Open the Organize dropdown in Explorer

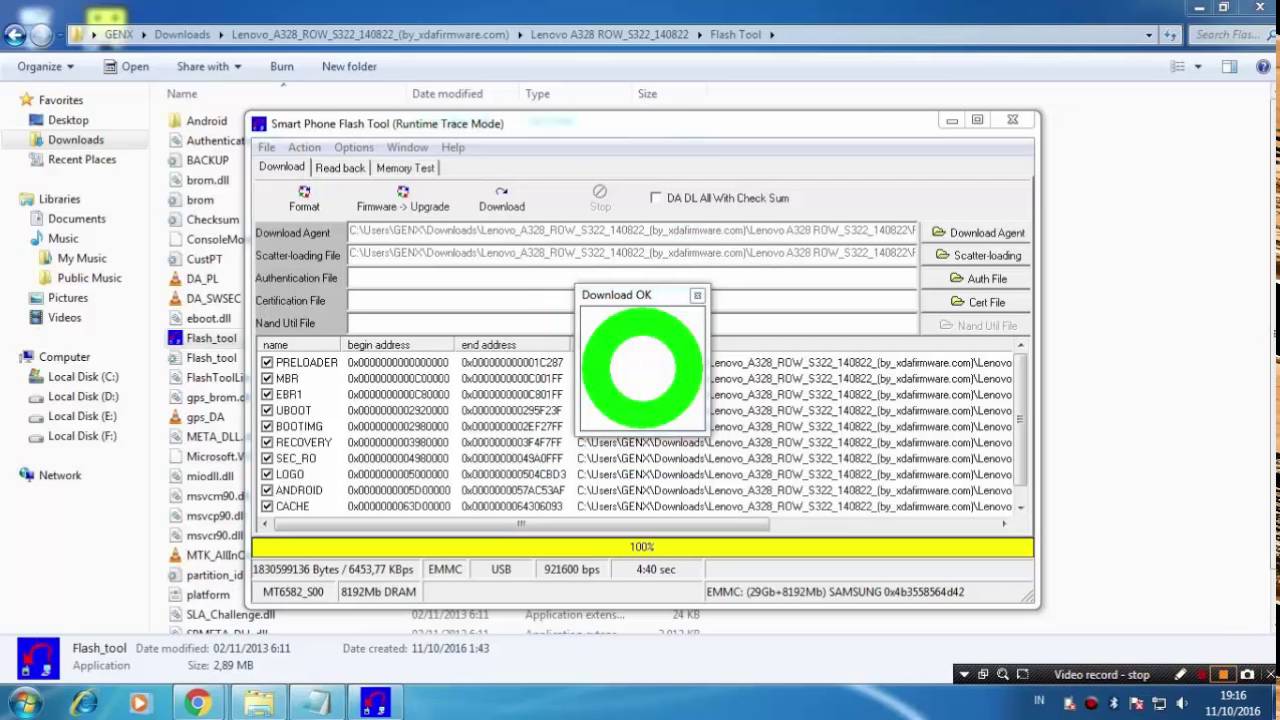click(46, 67)
